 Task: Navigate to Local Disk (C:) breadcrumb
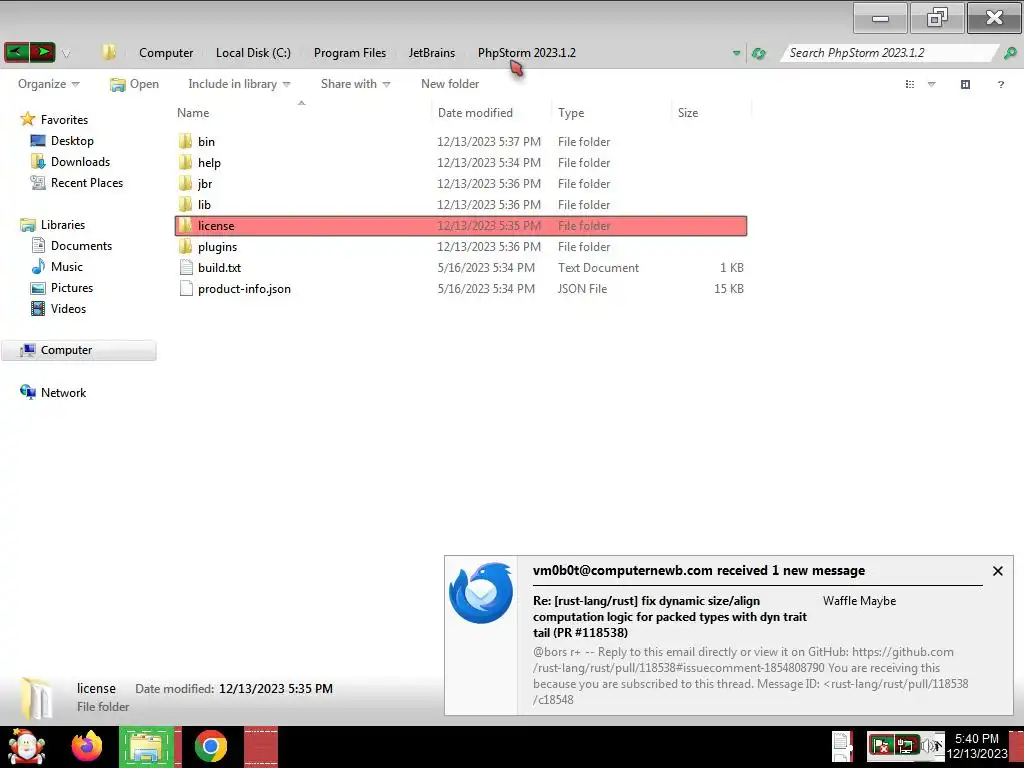(x=253, y=53)
